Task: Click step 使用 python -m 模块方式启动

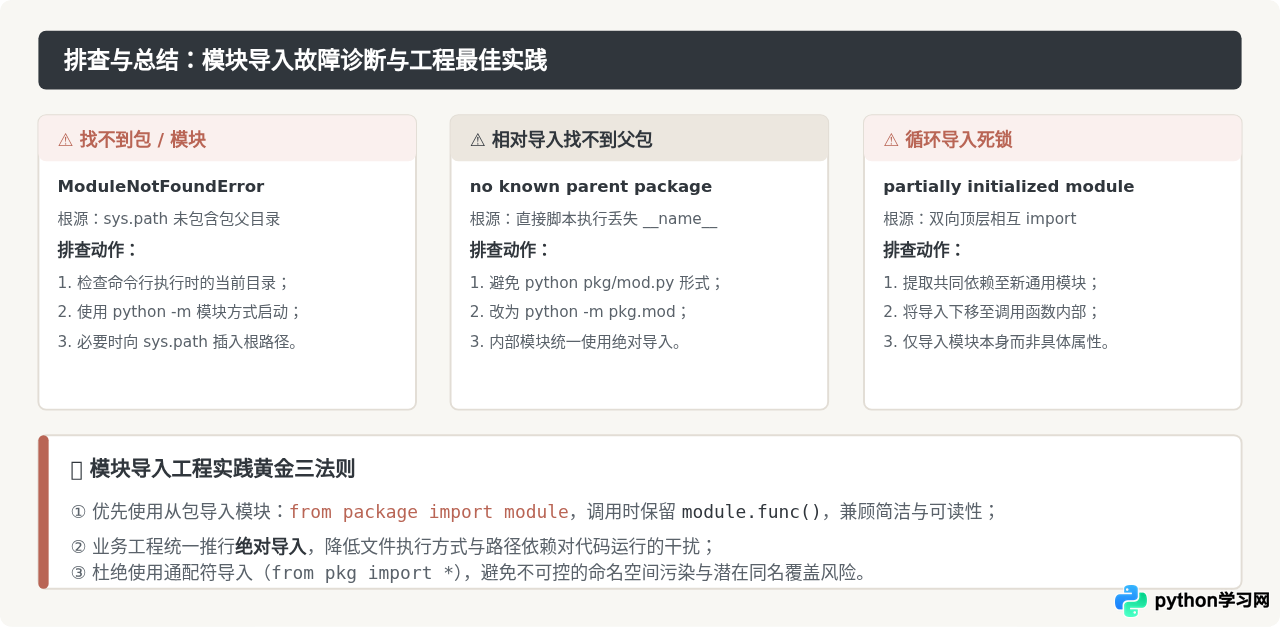Action: [x=180, y=311]
